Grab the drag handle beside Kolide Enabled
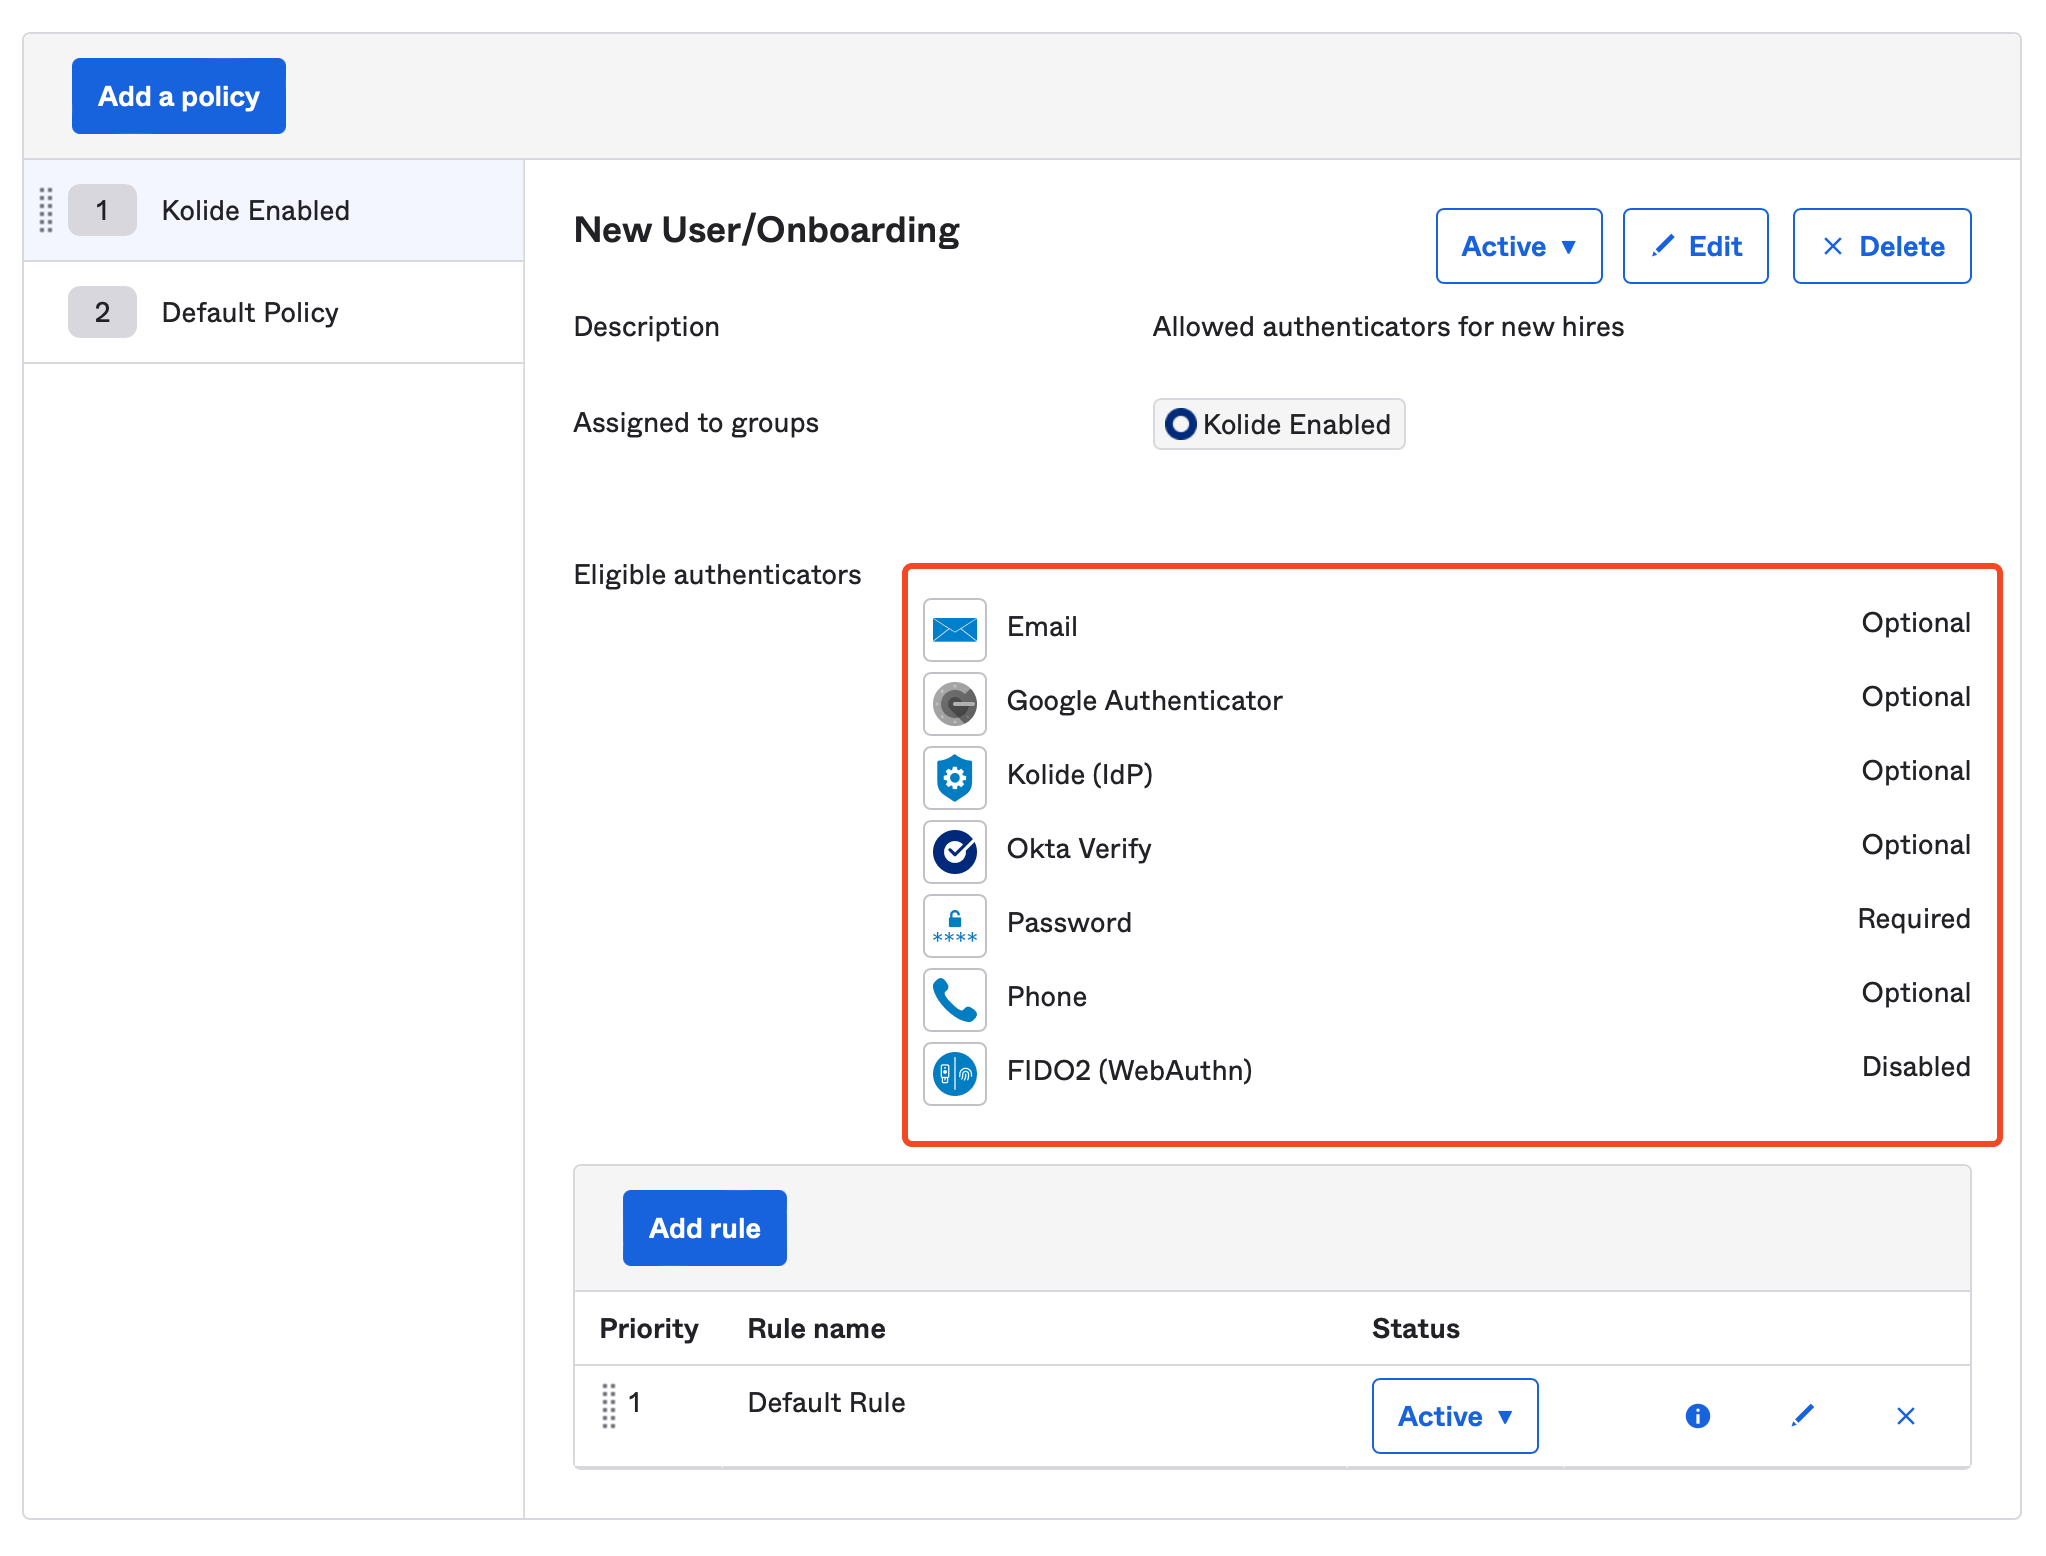The width and height of the screenshot is (2046, 1556). coord(46,210)
